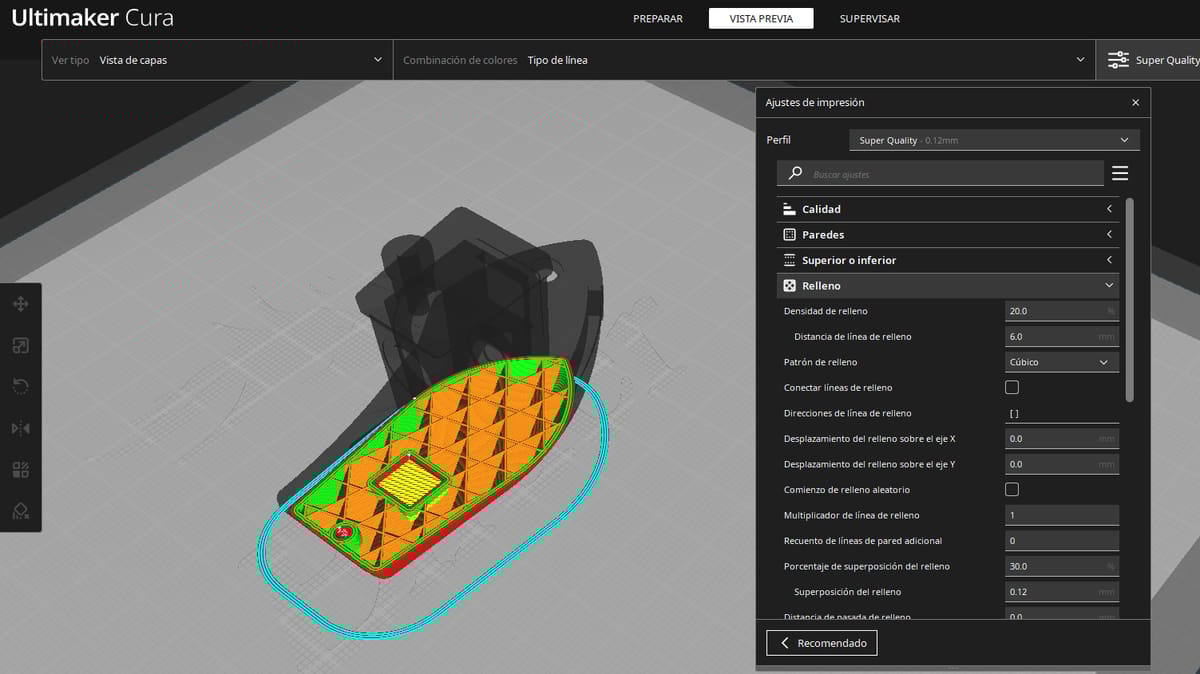
Task: Click the print settings sliders icon
Action: pyautogui.click(x=1118, y=60)
